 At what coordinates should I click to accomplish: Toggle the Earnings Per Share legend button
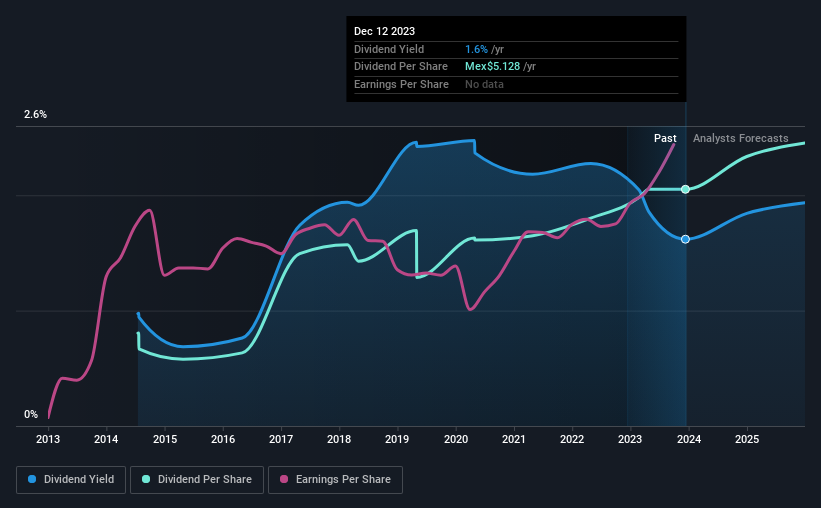(335, 480)
